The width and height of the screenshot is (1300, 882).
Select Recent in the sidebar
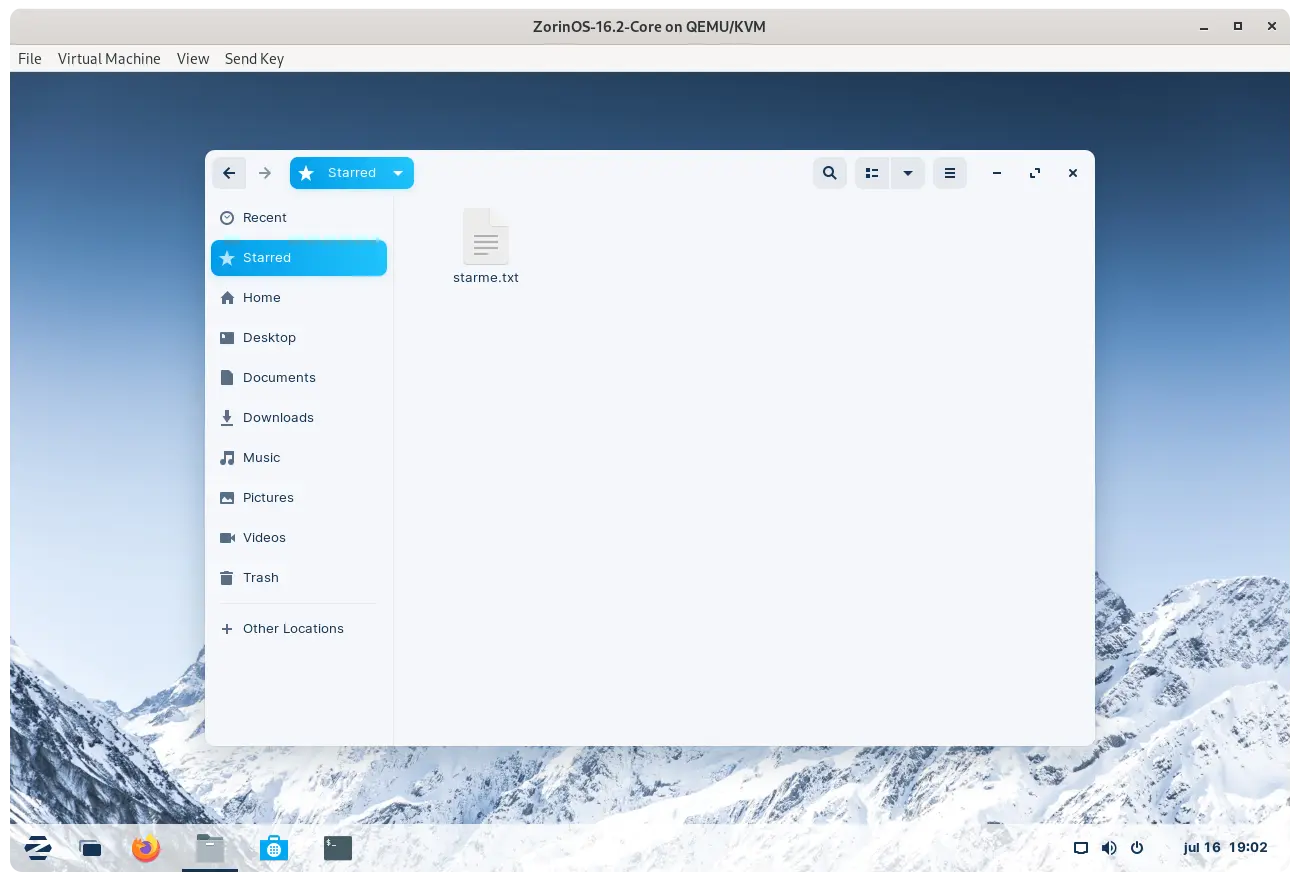(299, 217)
